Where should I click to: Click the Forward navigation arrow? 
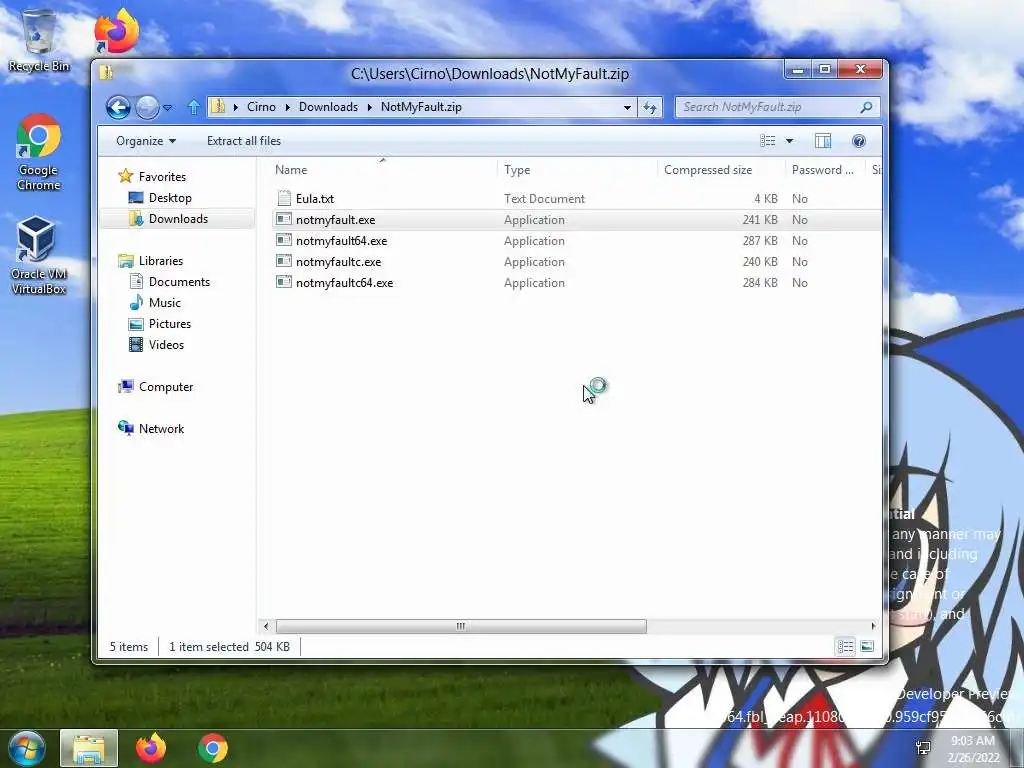[x=148, y=107]
